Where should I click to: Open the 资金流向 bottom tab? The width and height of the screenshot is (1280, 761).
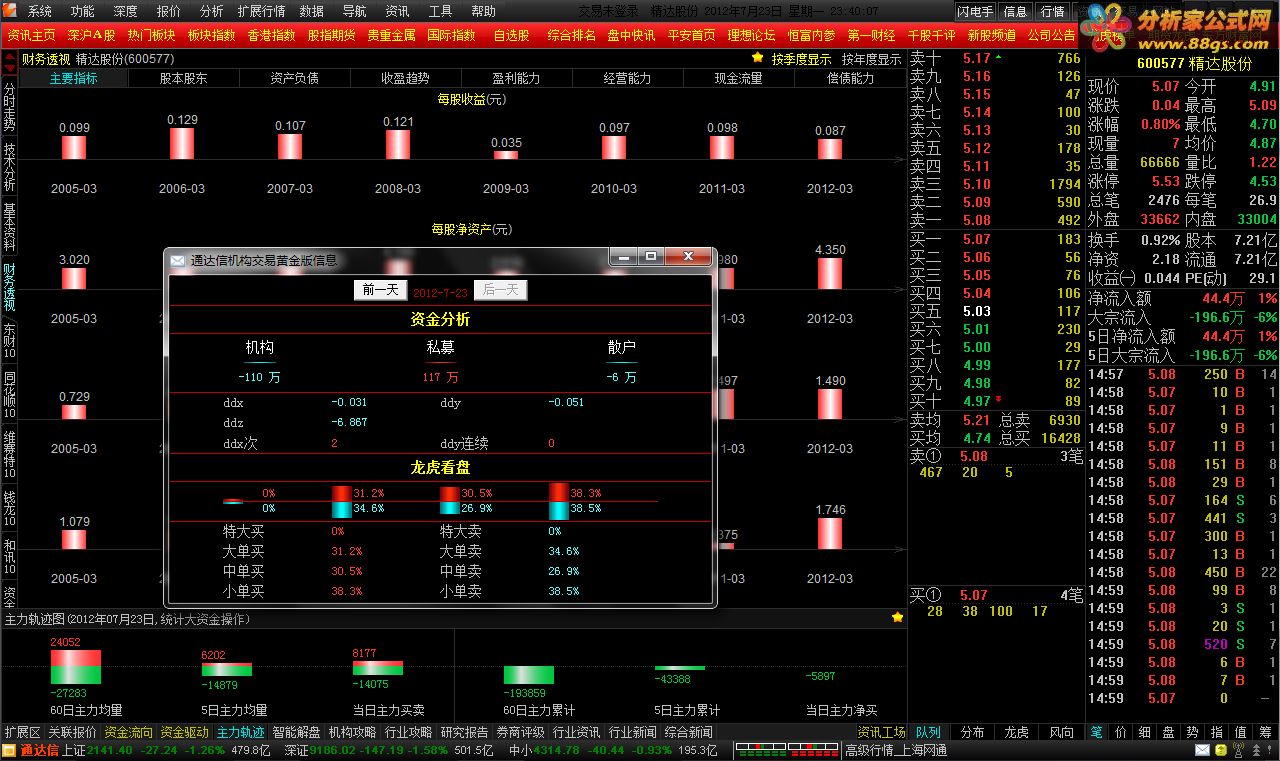(129, 732)
